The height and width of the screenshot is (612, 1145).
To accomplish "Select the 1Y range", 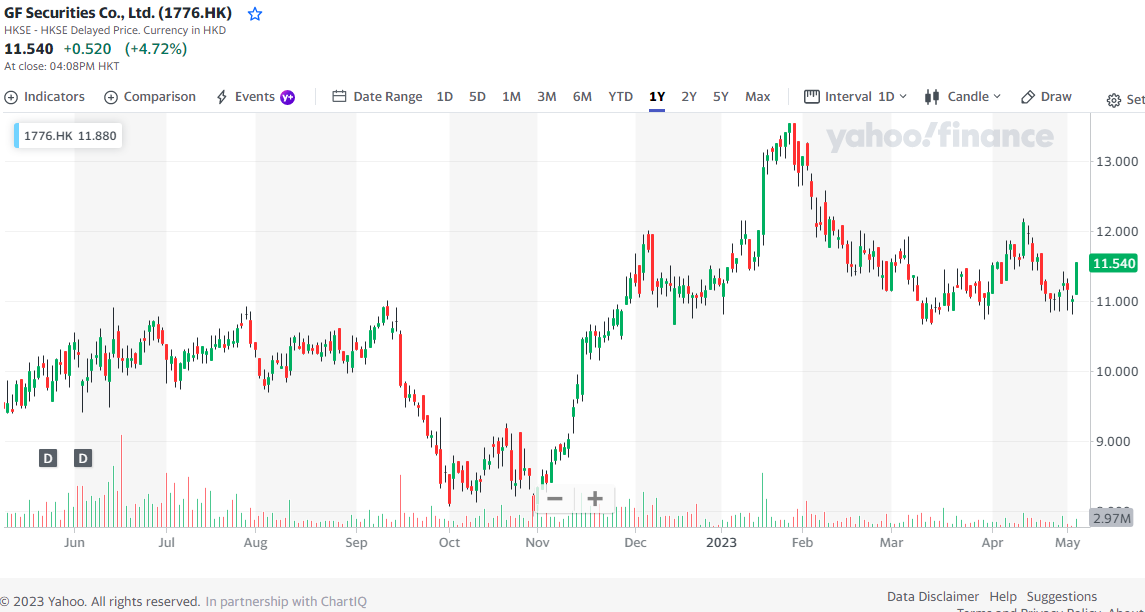I will pyautogui.click(x=657, y=96).
